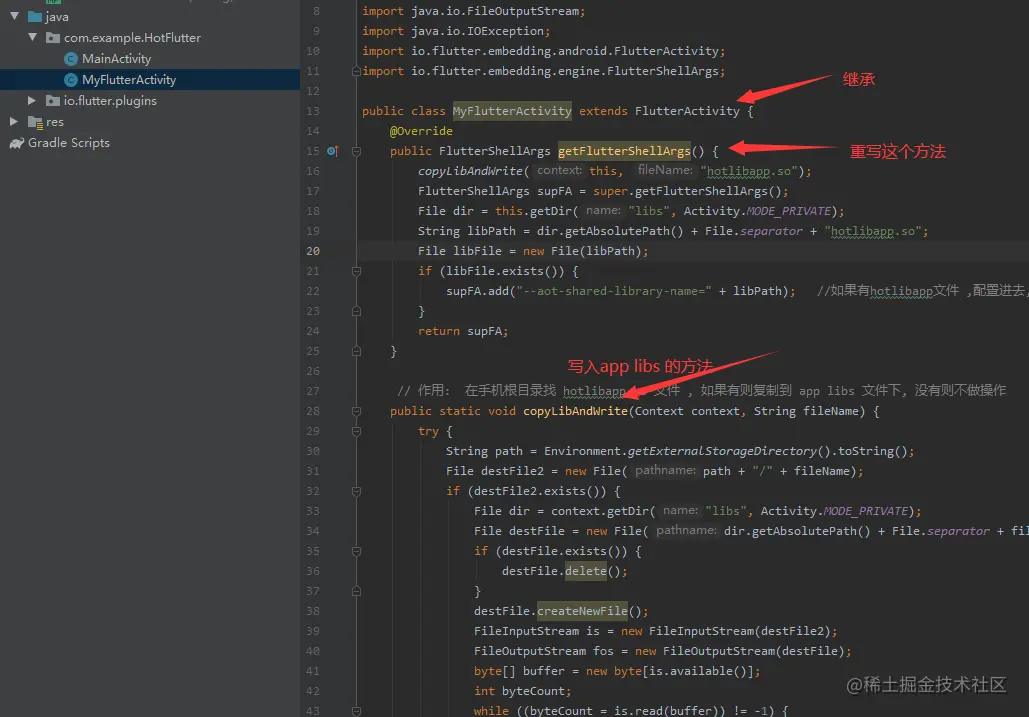Click return supFA statement
Image resolution: width=1029 pixels, height=717 pixels.
pyautogui.click(x=463, y=331)
